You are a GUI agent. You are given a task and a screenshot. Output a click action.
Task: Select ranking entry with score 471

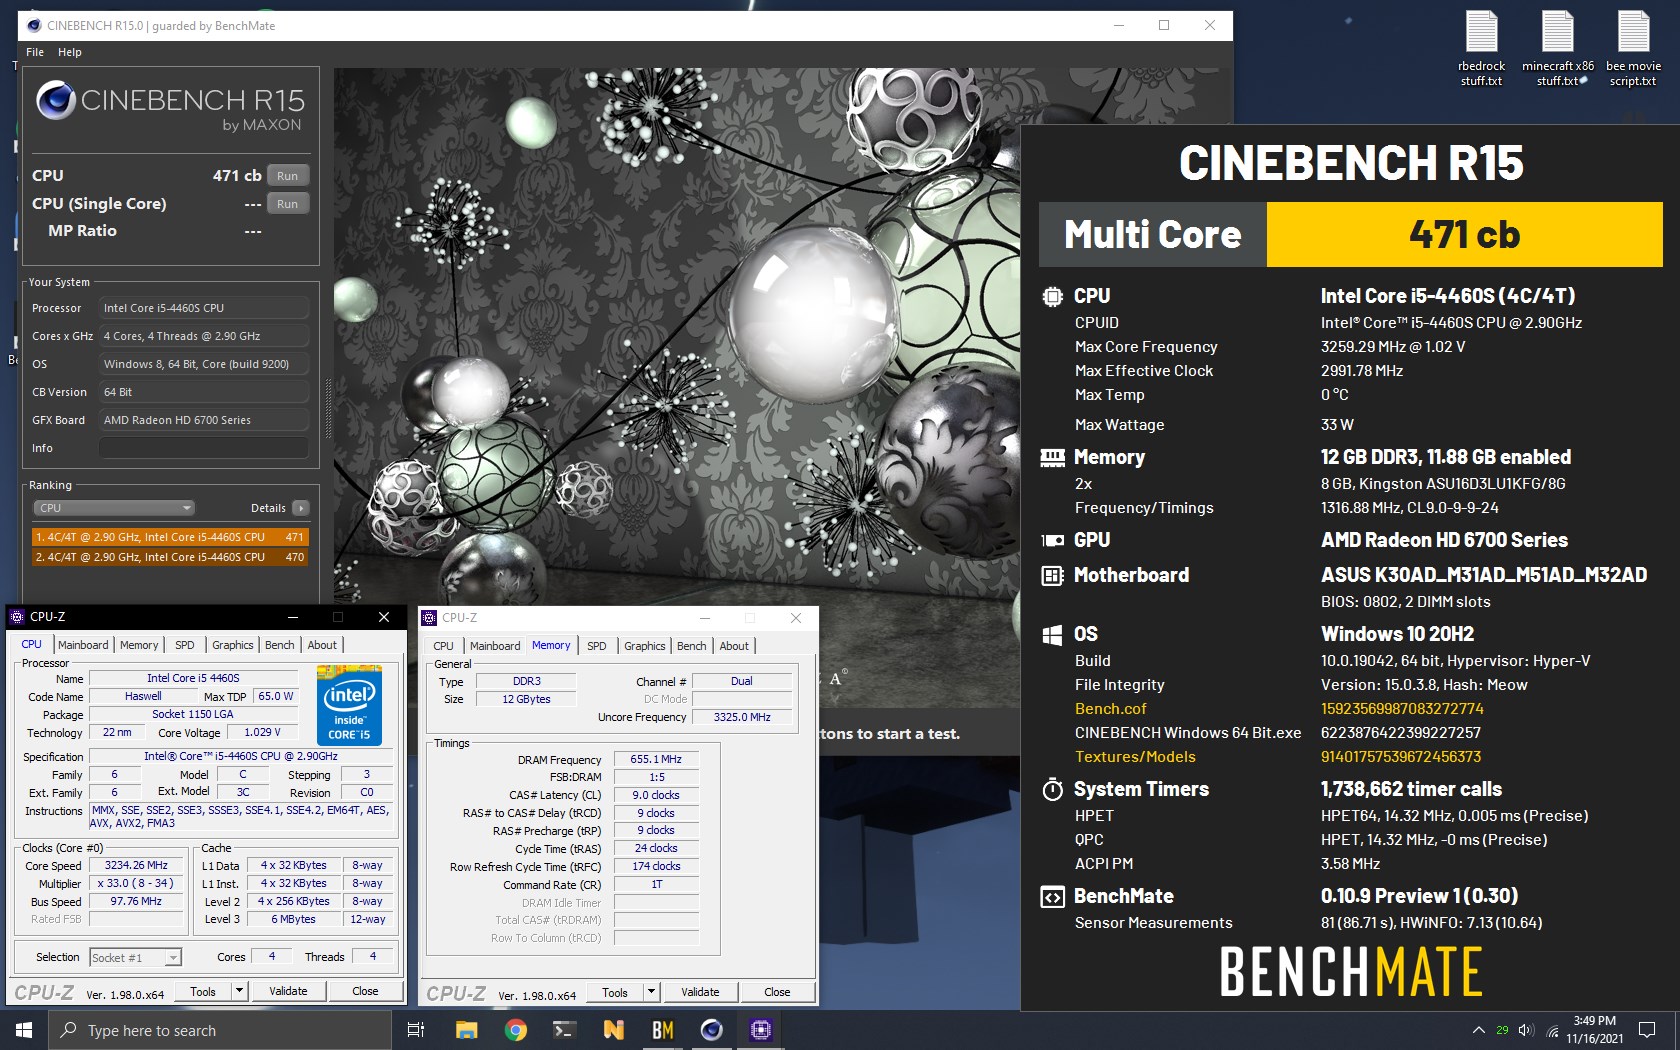(x=170, y=537)
